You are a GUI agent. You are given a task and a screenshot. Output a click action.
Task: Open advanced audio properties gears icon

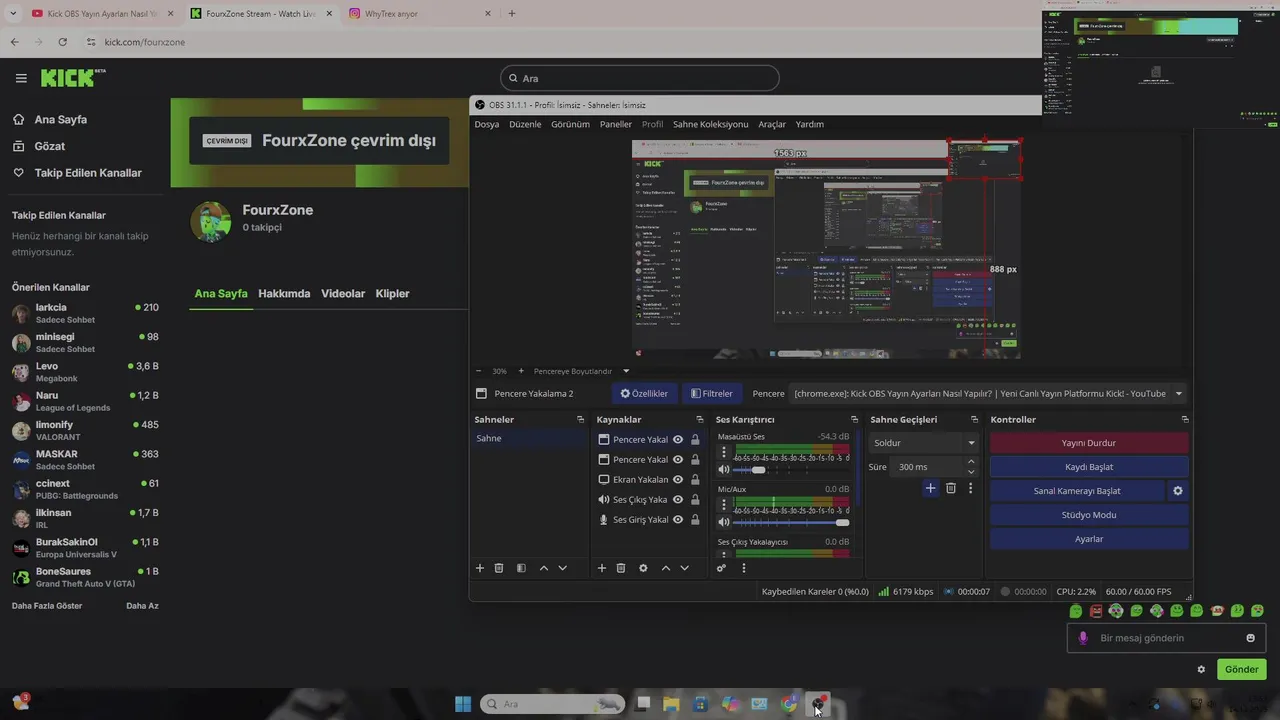(721, 568)
